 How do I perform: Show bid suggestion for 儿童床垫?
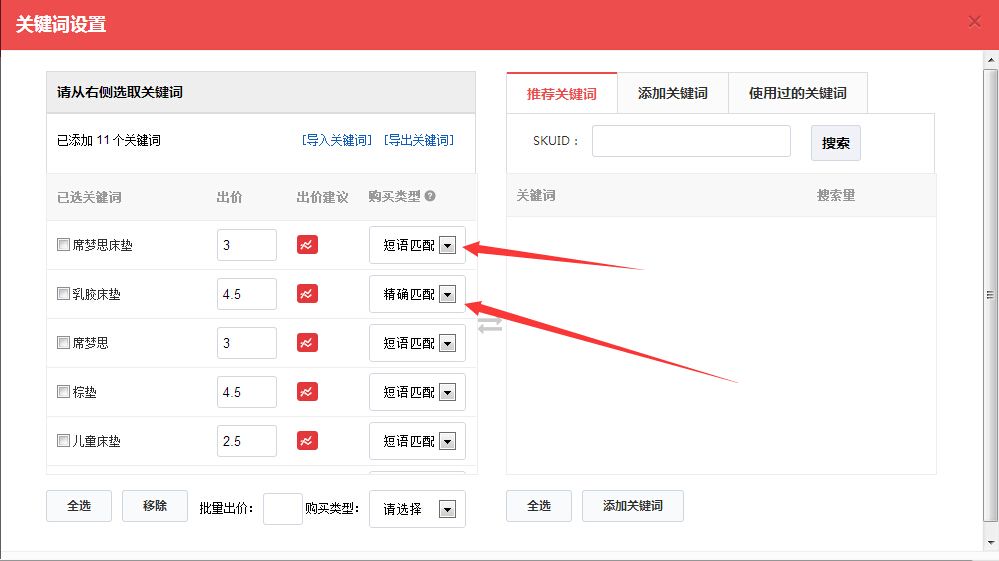pos(307,441)
